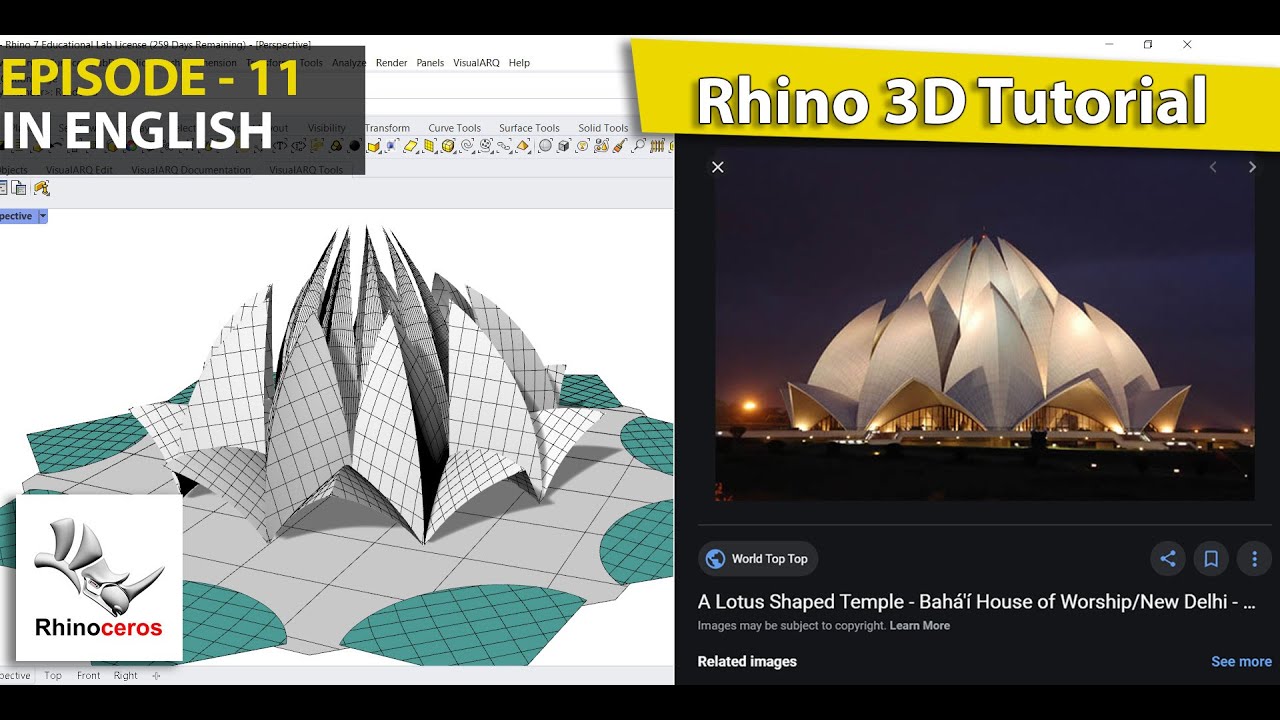Click the yellow tool icon beside clipboard
The height and width of the screenshot is (720, 1280).
pos(41,188)
